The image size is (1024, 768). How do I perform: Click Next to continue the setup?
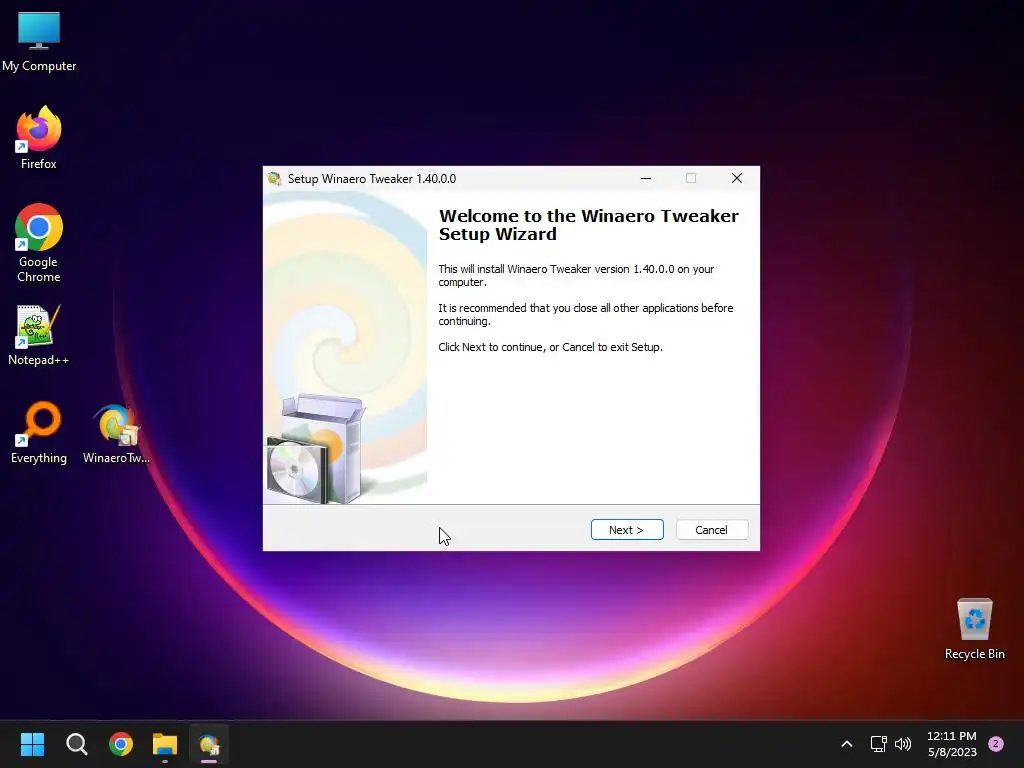[x=627, y=530]
